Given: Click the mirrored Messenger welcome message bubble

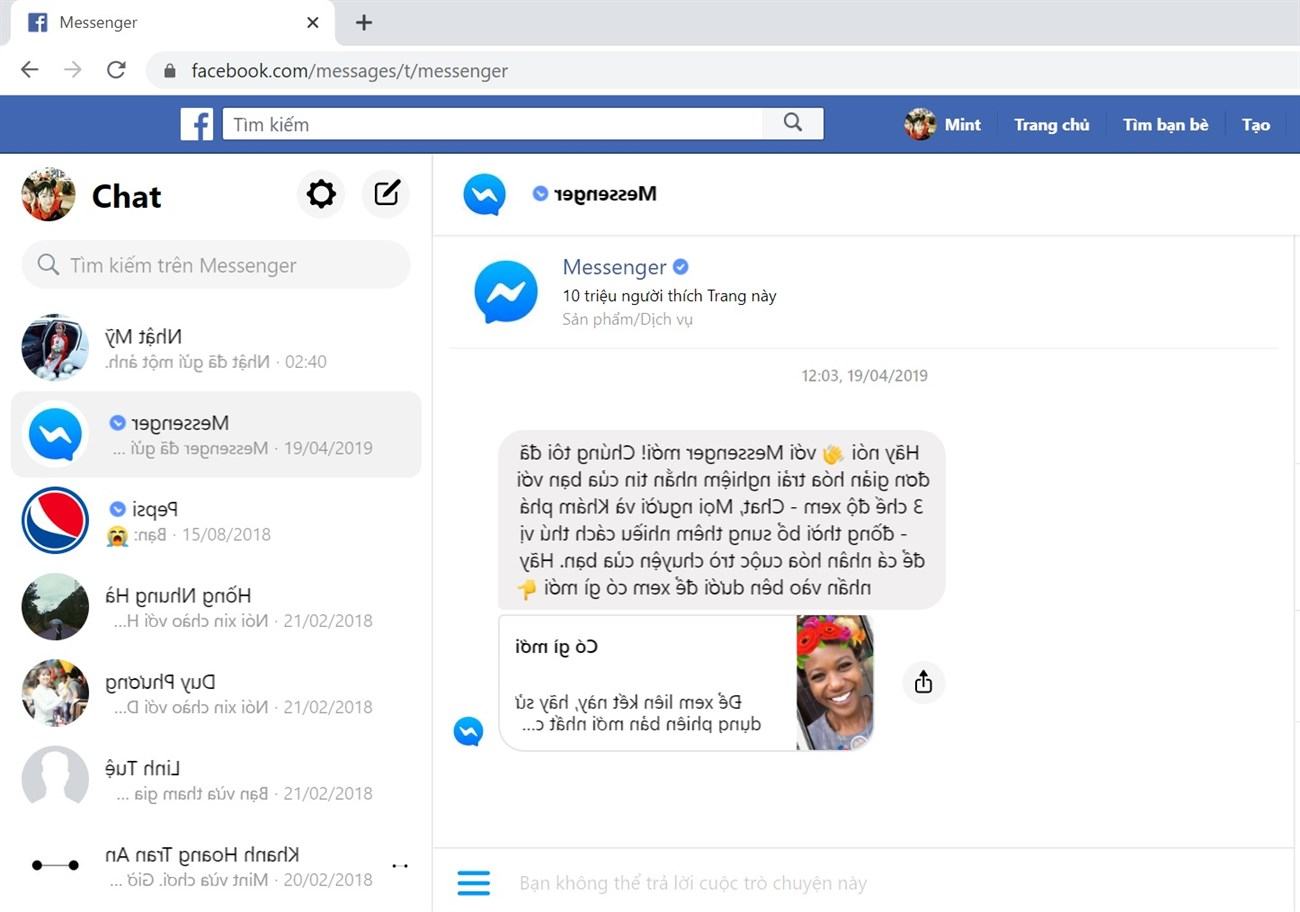Looking at the screenshot, I should (x=721, y=520).
